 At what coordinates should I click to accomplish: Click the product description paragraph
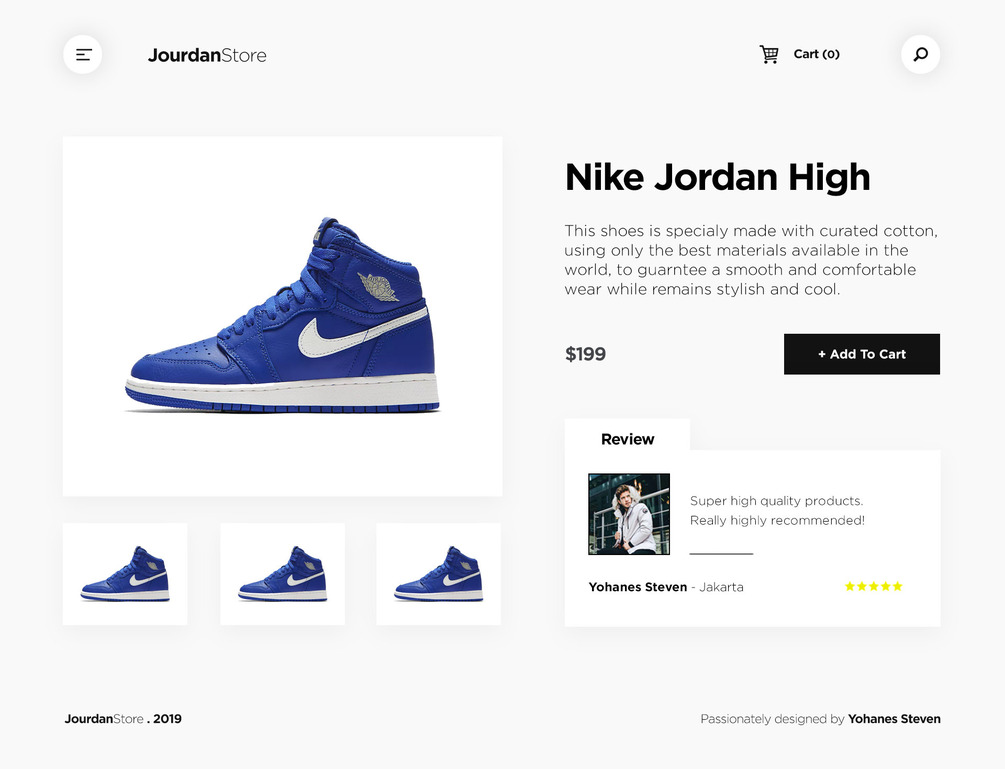coord(751,260)
